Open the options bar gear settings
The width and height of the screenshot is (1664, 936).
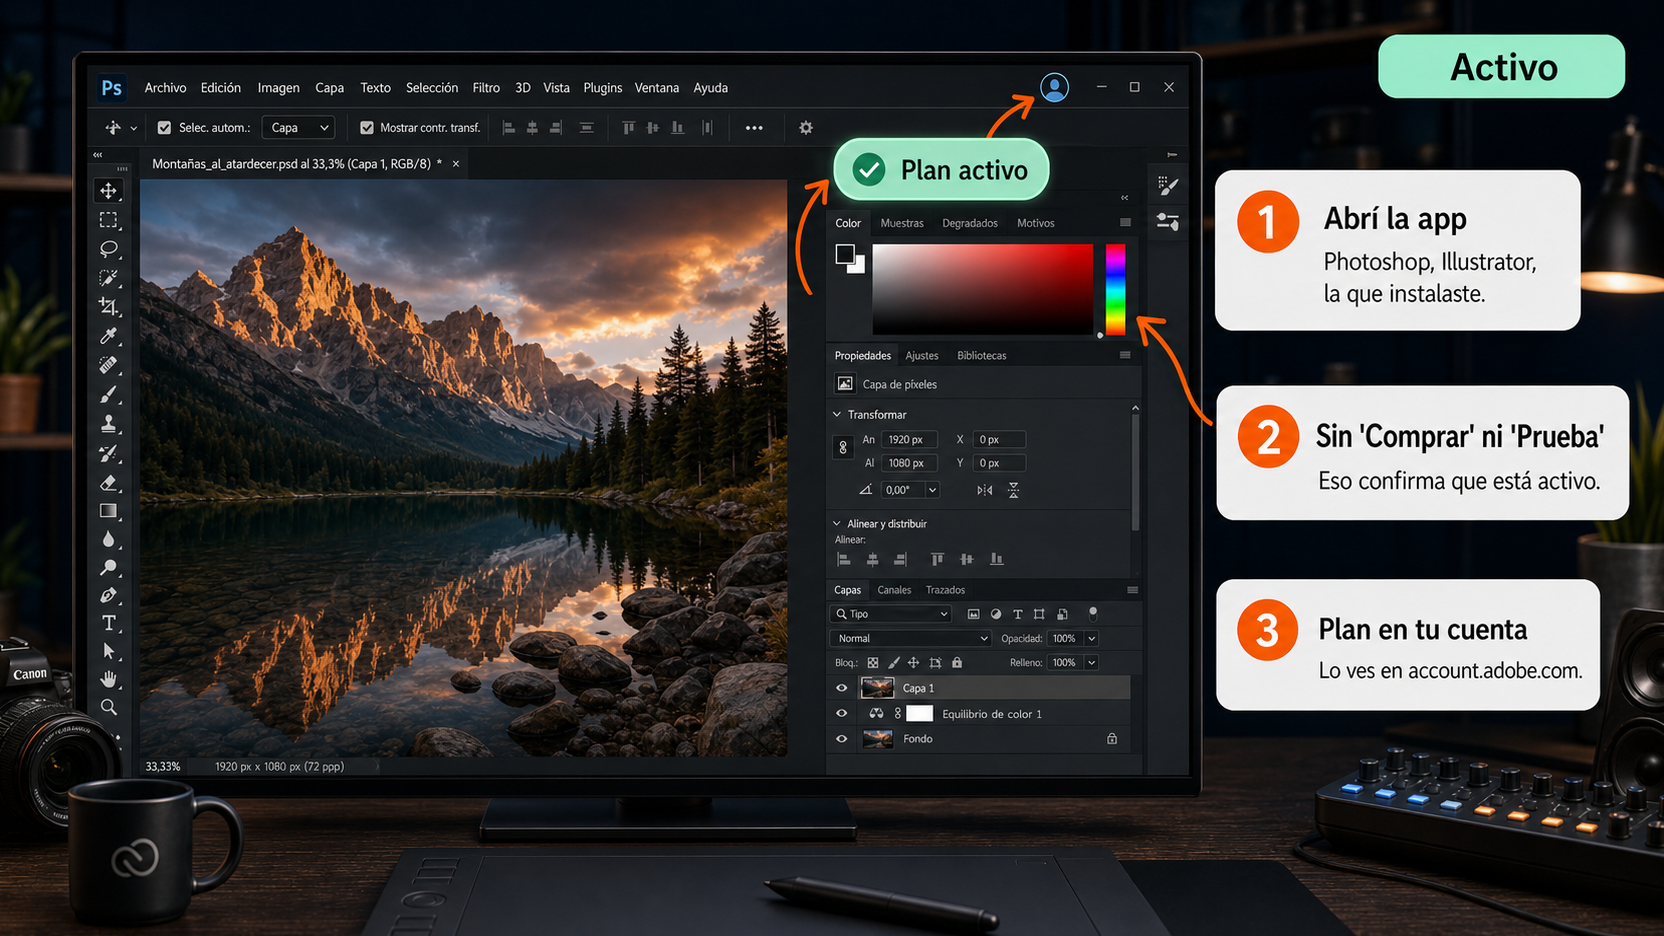coord(806,128)
